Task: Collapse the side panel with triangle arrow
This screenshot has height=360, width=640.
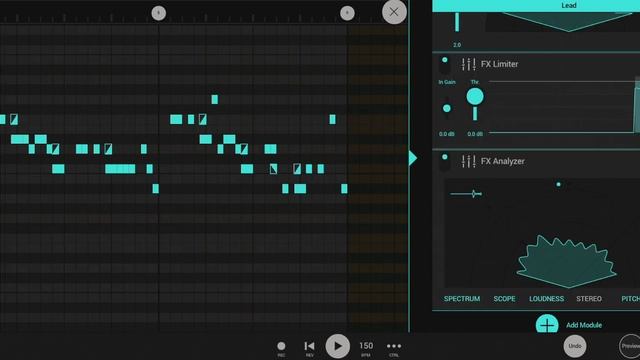Action: pyautogui.click(x=413, y=158)
